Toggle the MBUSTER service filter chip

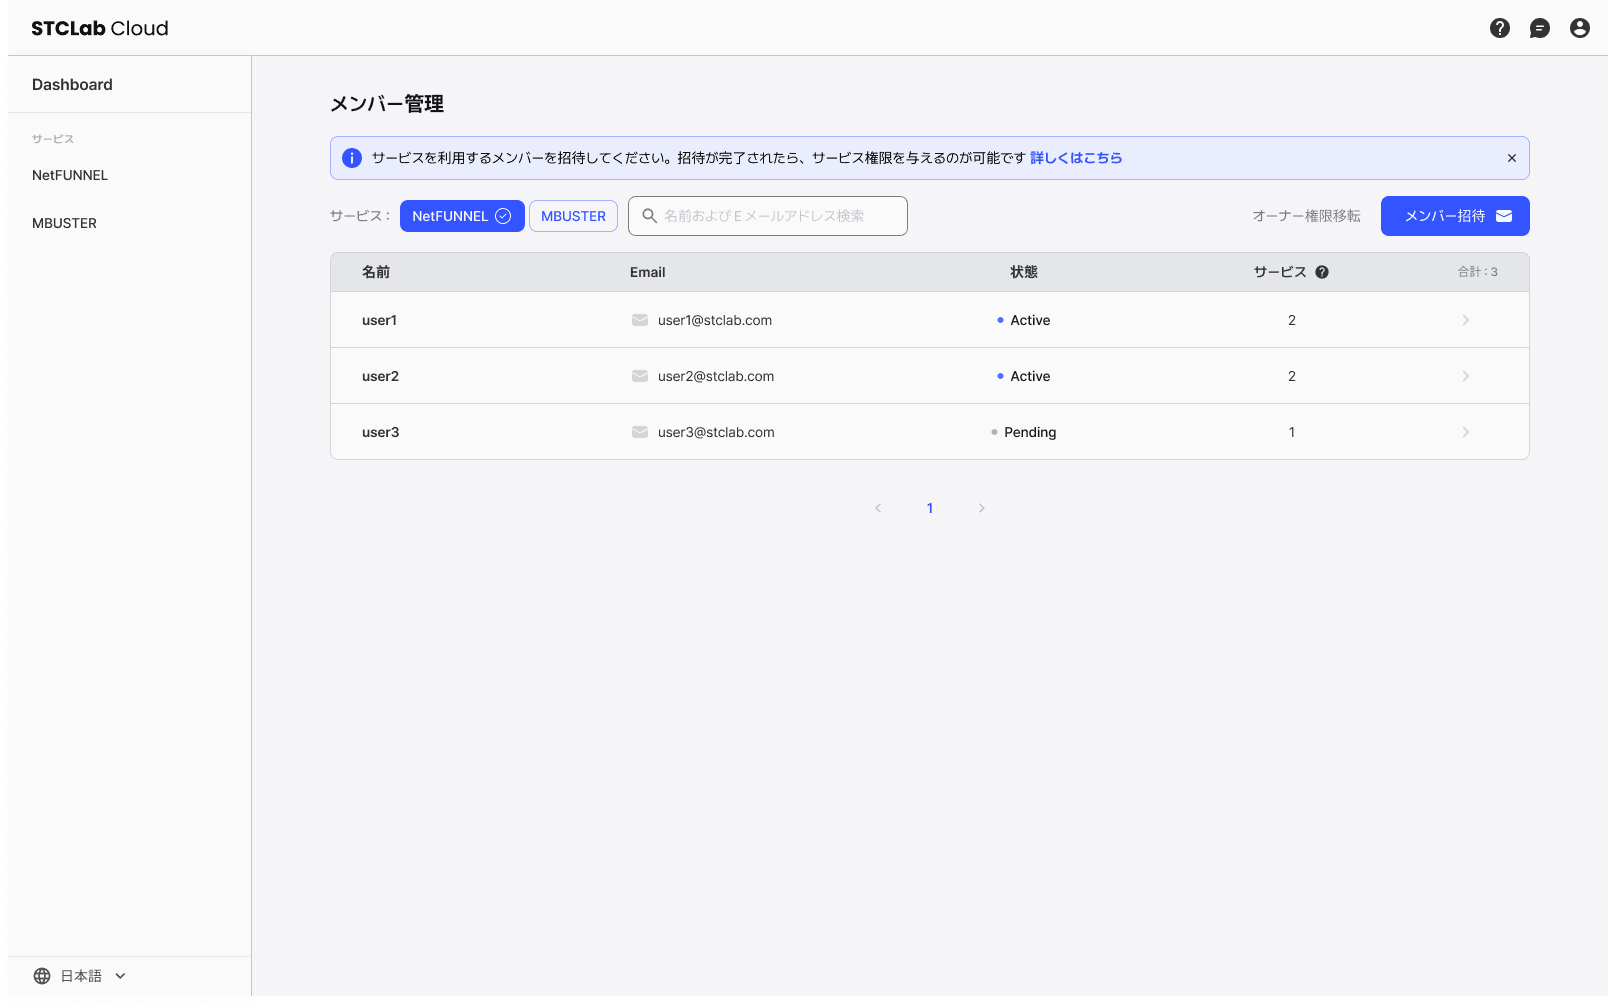tap(573, 216)
